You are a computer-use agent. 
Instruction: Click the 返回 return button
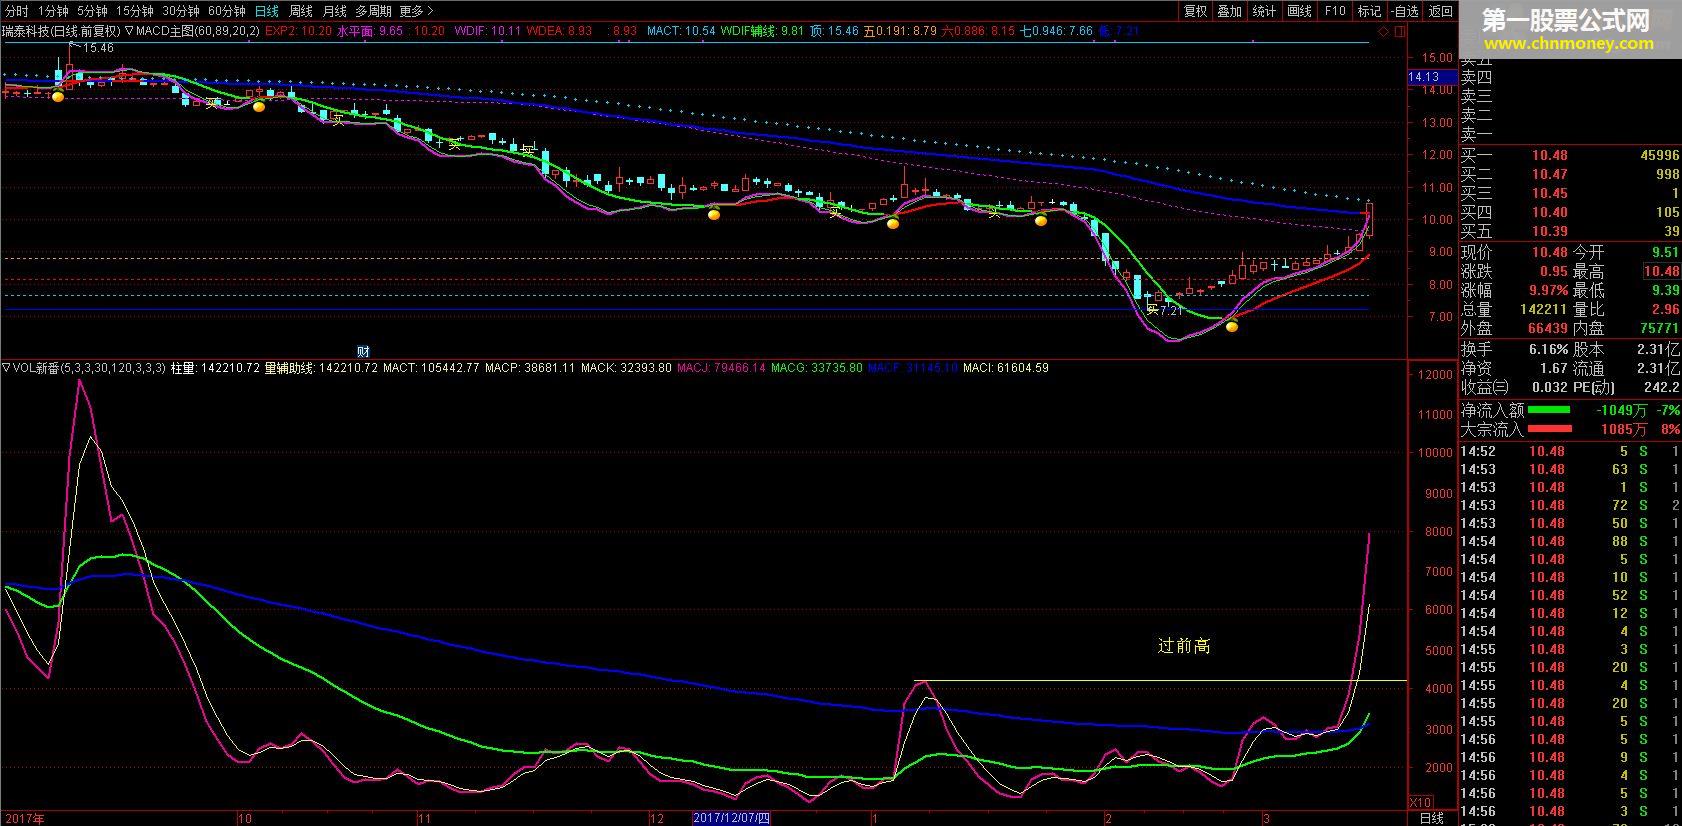pyautogui.click(x=1440, y=11)
